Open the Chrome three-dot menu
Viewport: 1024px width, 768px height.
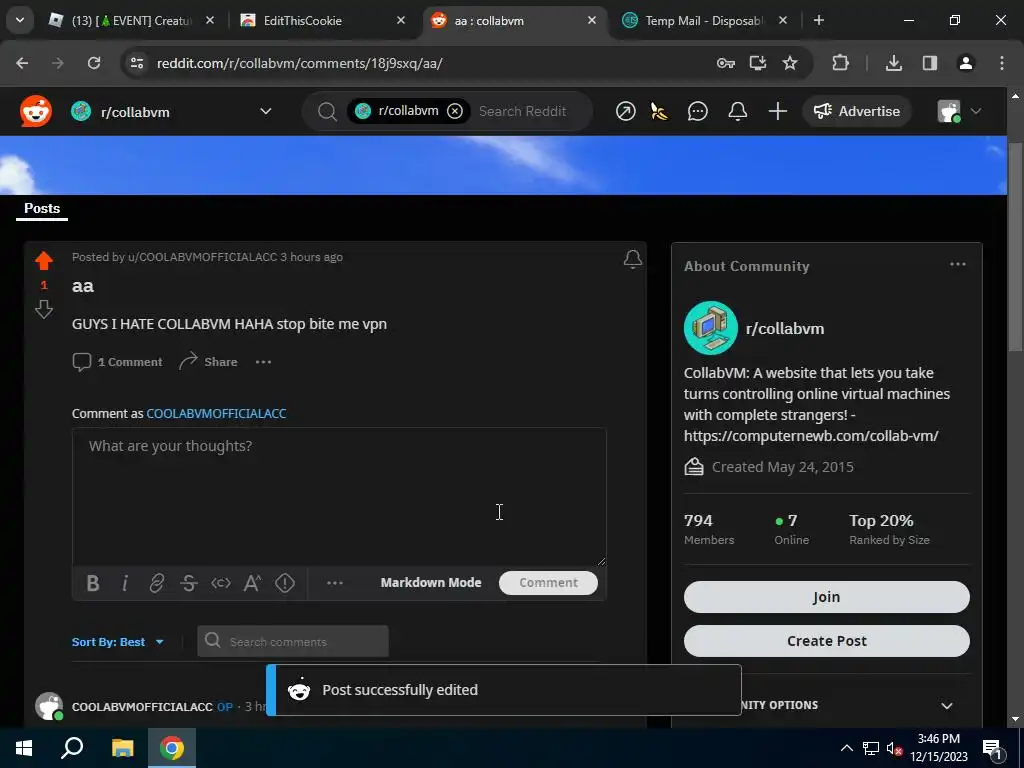pyautogui.click(x=1001, y=63)
